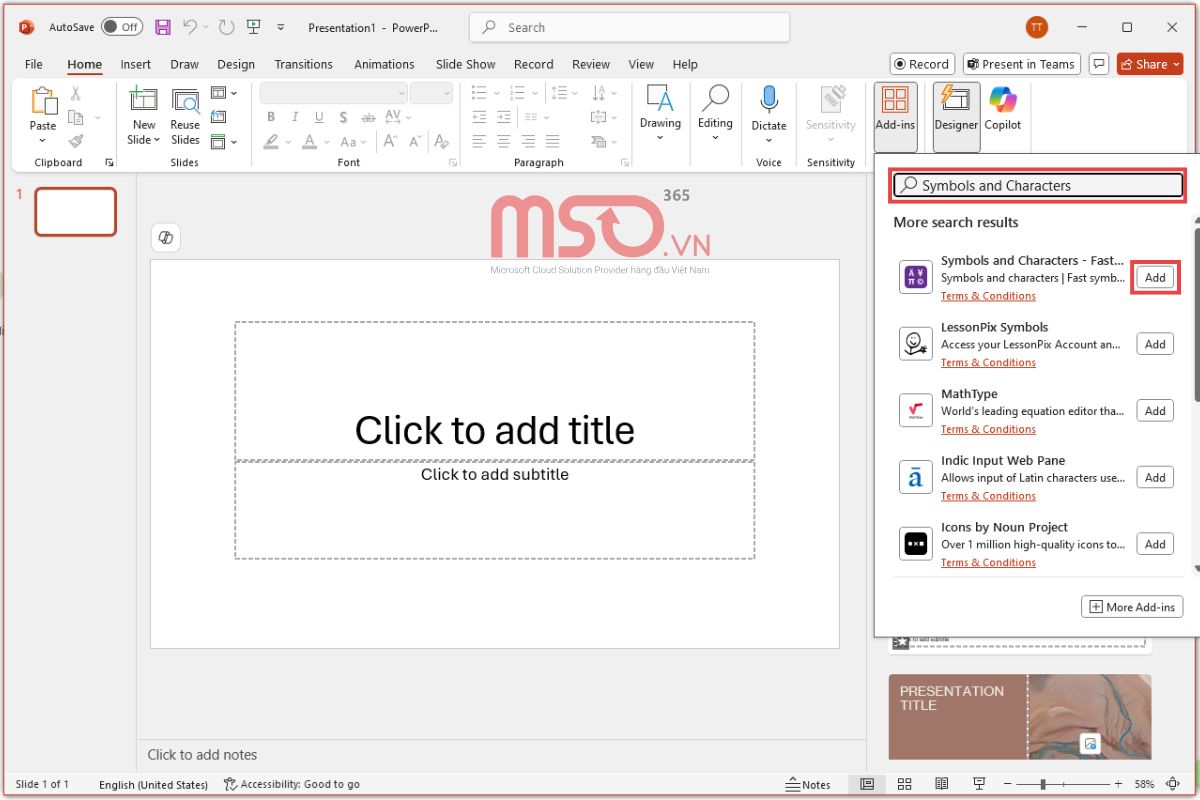This screenshot has height=800, width=1200.
Task: Open the Editing search dropdown
Action: [x=715, y=112]
